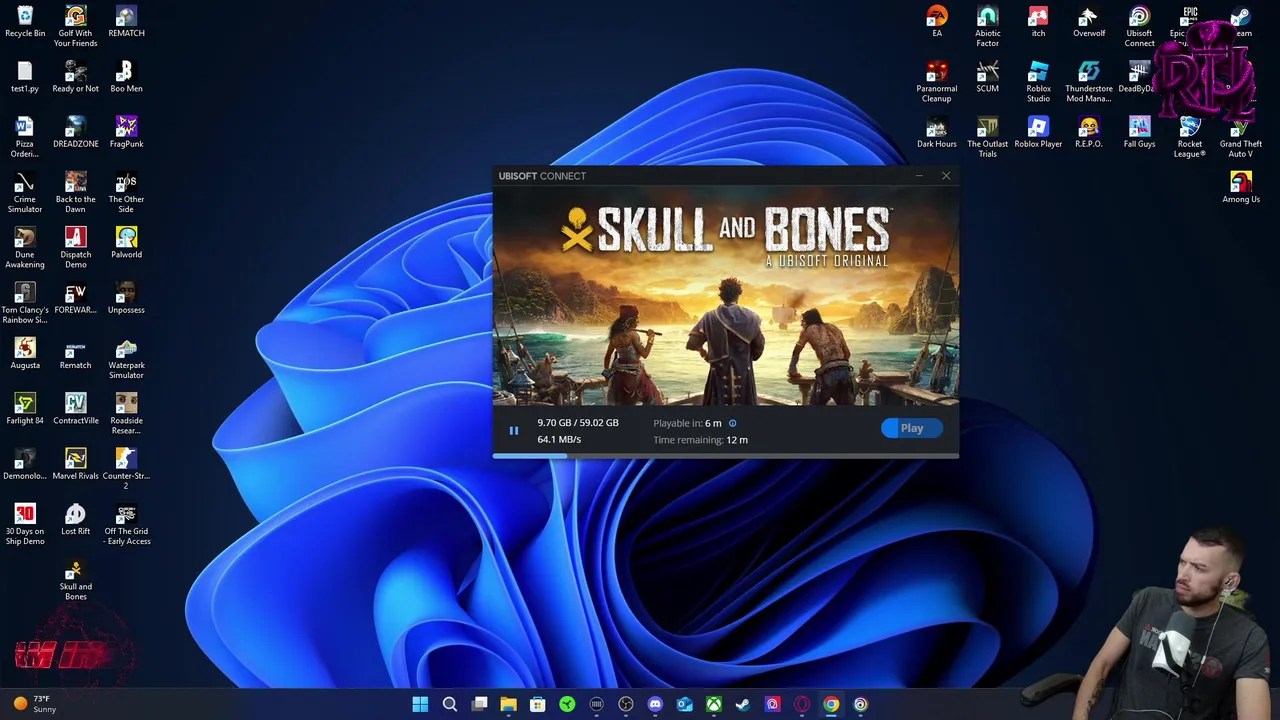1280x720 pixels.
Task: Select the SCUM desktop shortcut
Action: pos(988,77)
